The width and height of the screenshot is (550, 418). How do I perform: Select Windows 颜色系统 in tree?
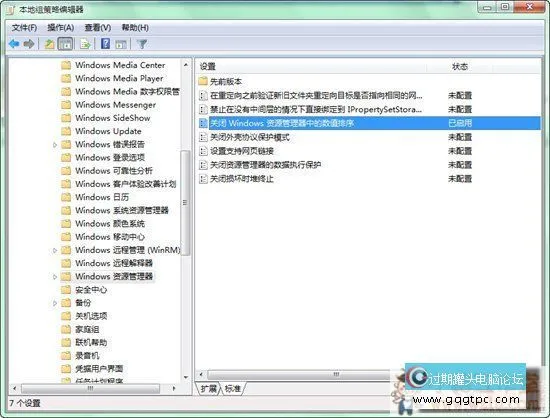tap(110, 224)
